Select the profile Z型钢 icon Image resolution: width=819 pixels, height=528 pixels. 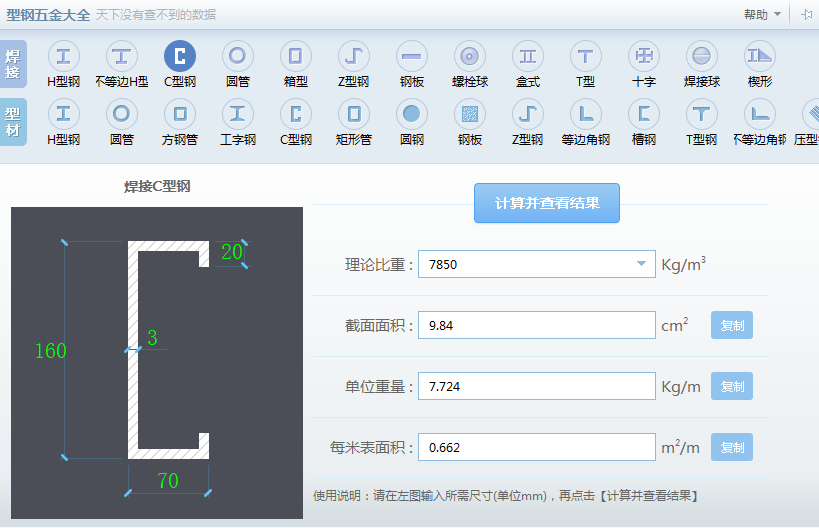[528, 114]
